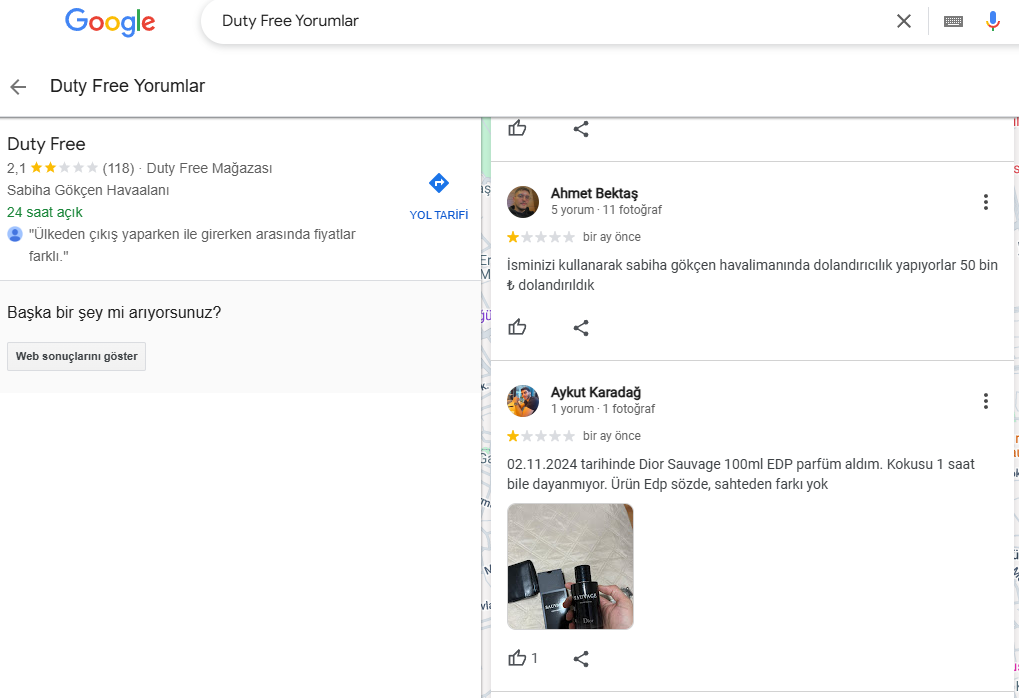Click into the Duty Free Yorumlar search field
This screenshot has width=1019, height=698.
tap(540, 21)
